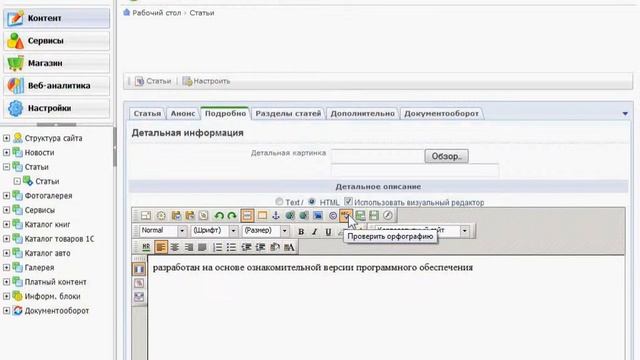Click the Статьи toolbar button
This screenshot has width=640, height=360.
click(x=153, y=81)
